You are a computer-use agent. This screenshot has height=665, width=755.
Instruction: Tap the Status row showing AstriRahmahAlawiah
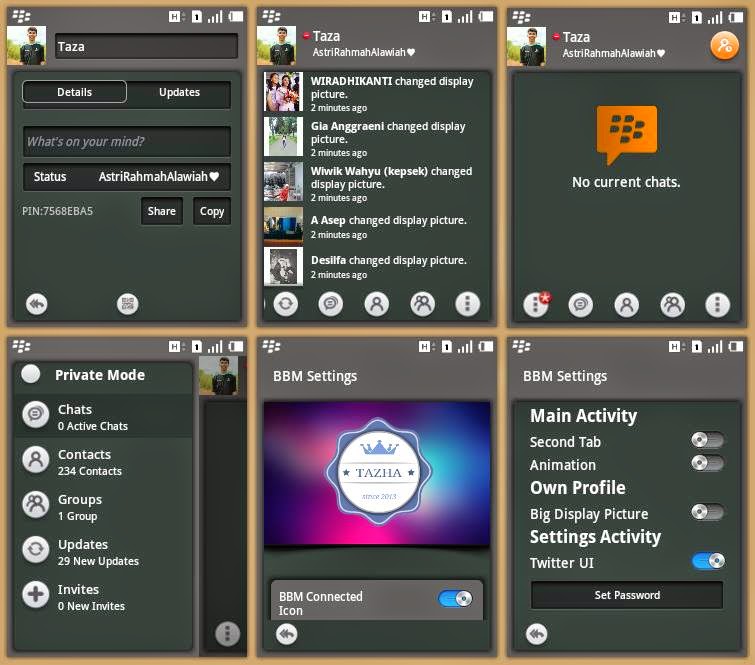127,177
